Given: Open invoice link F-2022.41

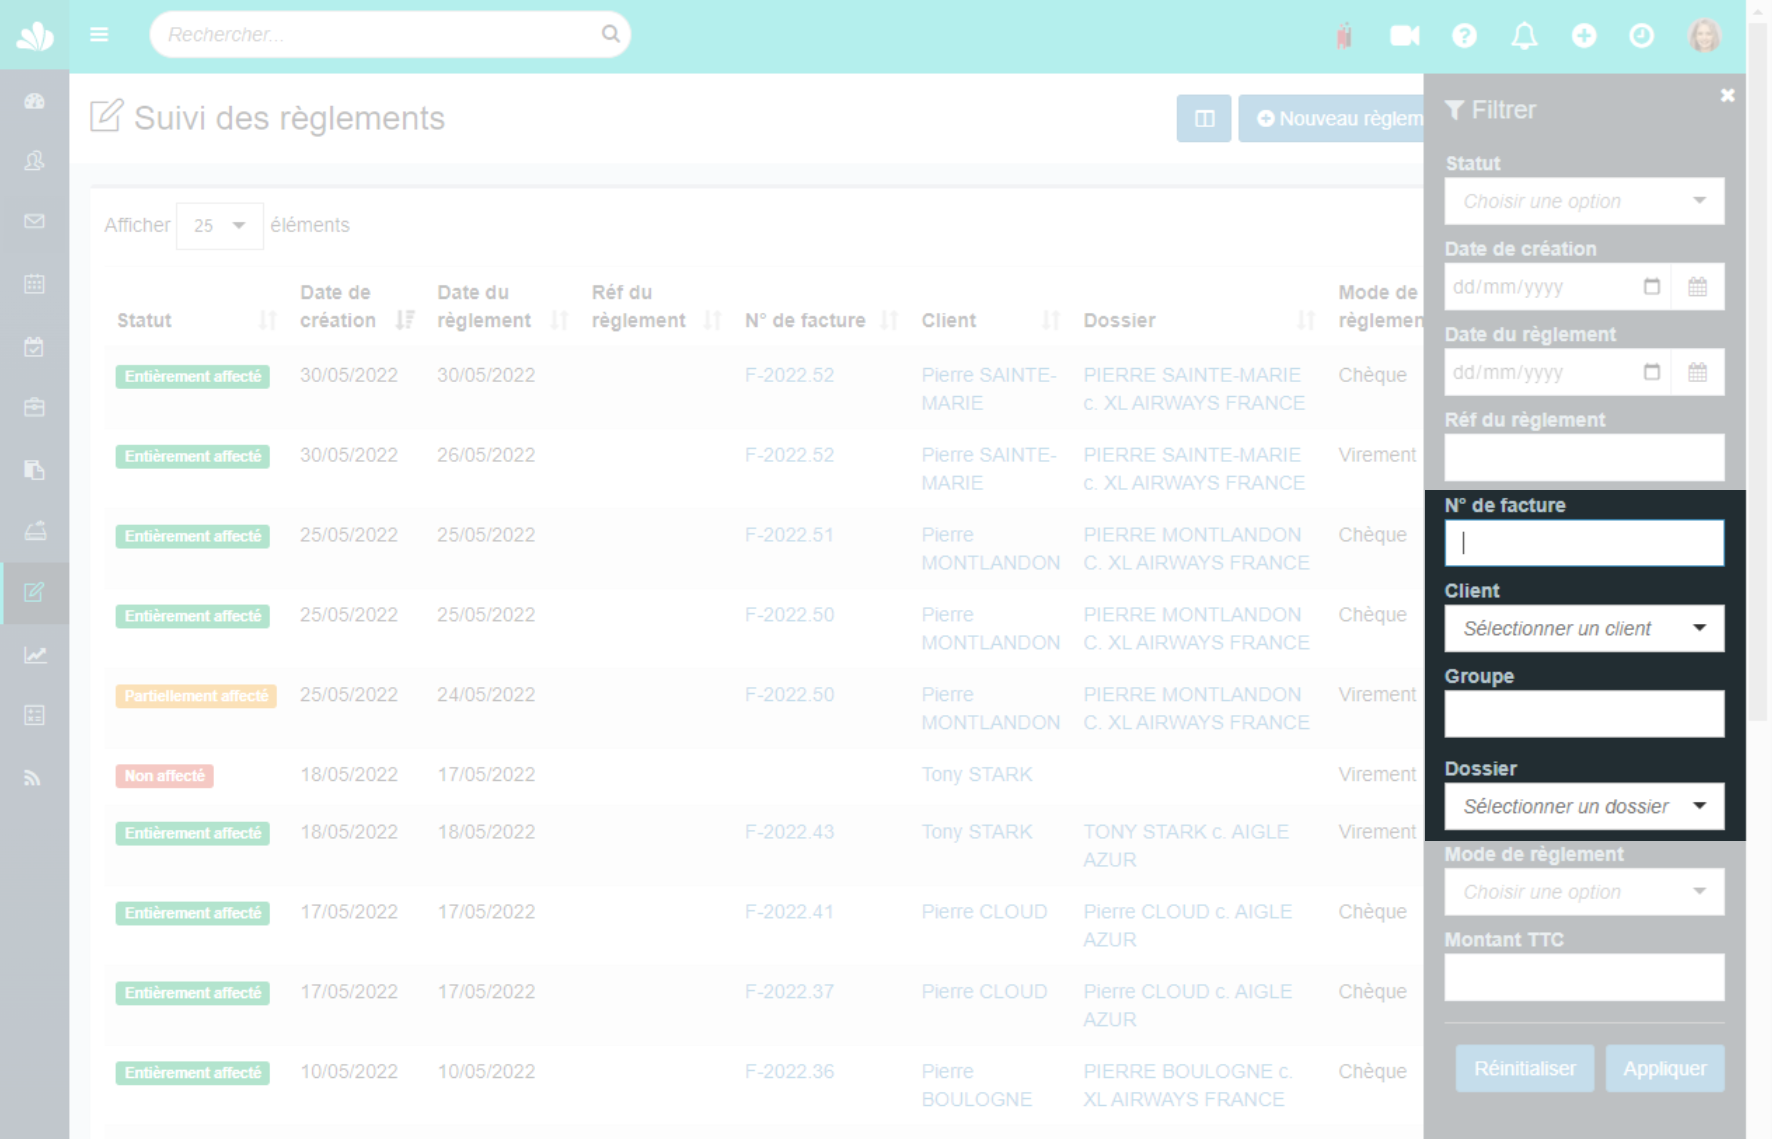Looking at the screenshot, I should (789, 912).
